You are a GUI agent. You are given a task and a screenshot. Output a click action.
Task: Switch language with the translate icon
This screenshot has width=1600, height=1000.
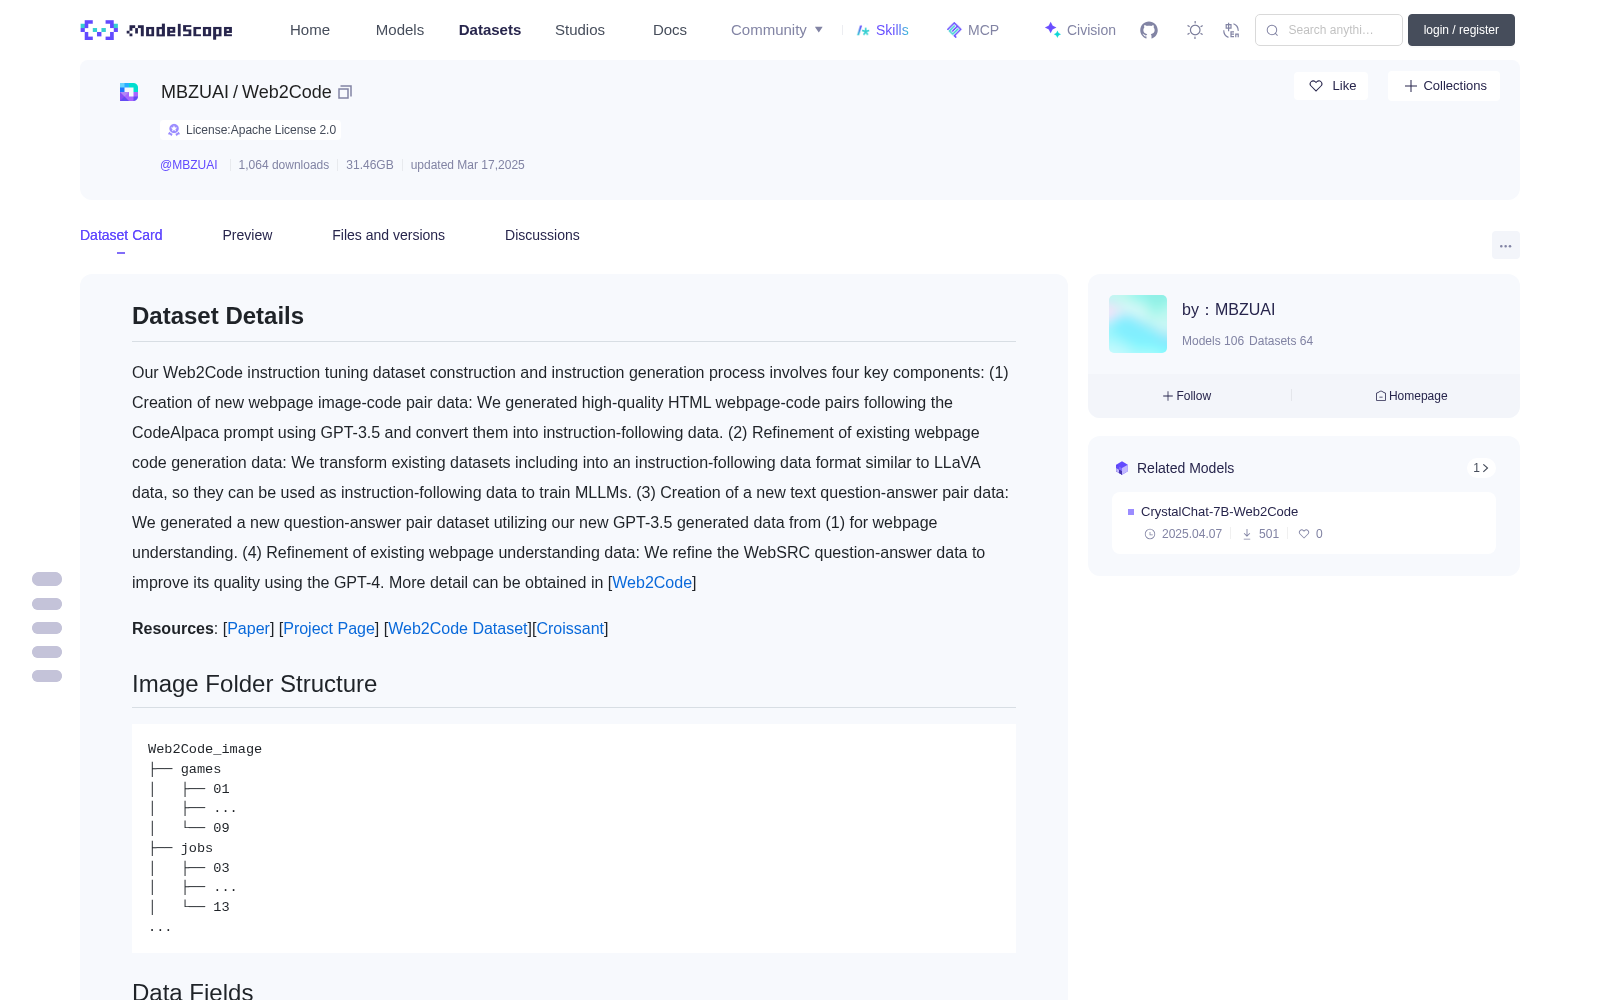point(1232,30)
